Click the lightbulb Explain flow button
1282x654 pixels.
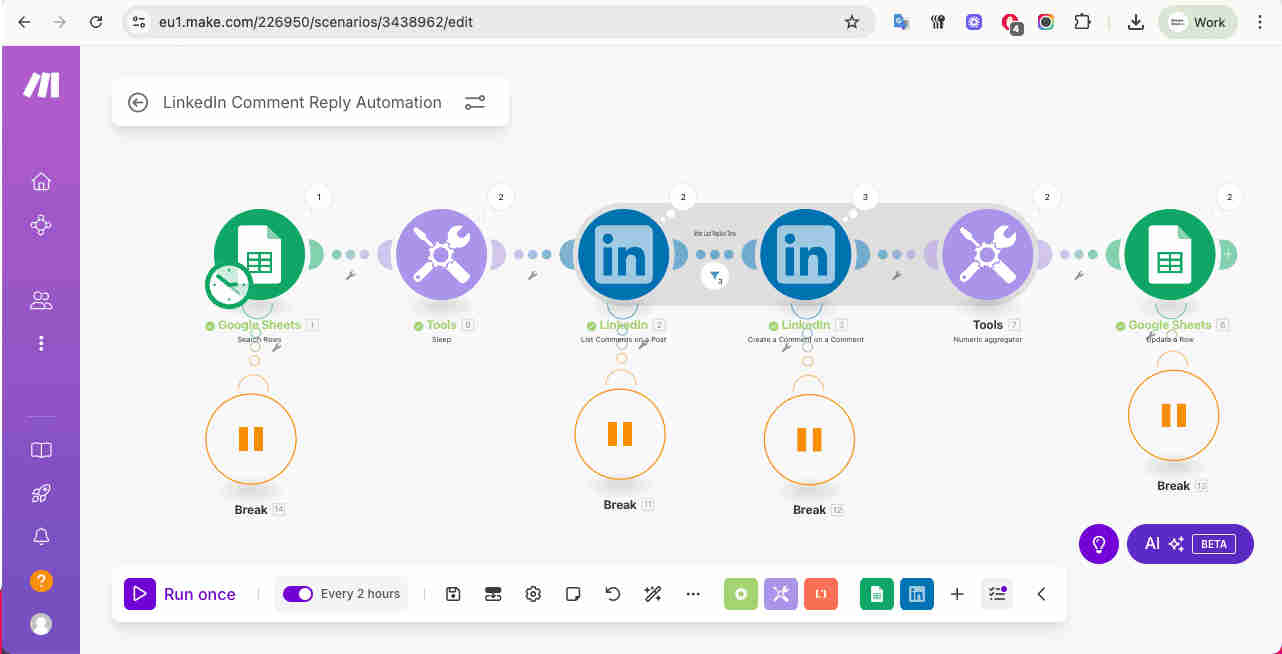click(x=1099, y=544)
